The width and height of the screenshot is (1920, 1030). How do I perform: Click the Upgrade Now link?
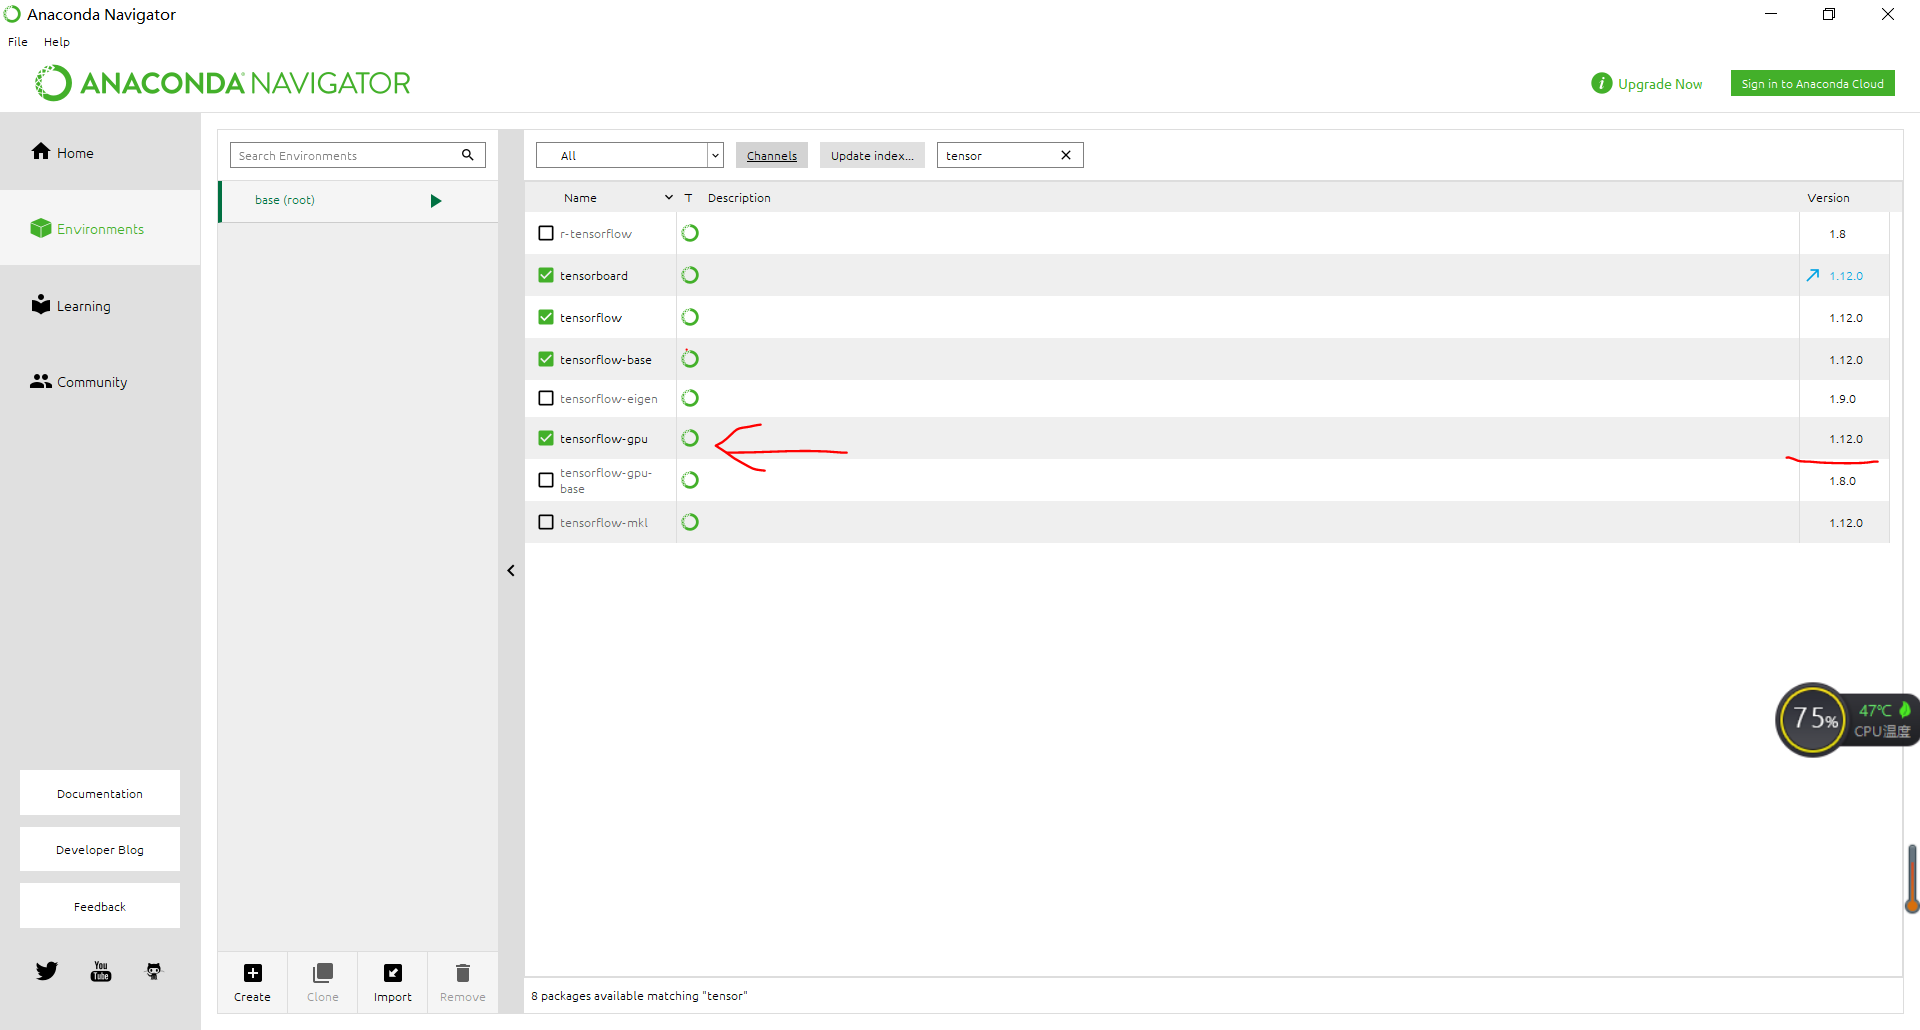pos(1660,84)
